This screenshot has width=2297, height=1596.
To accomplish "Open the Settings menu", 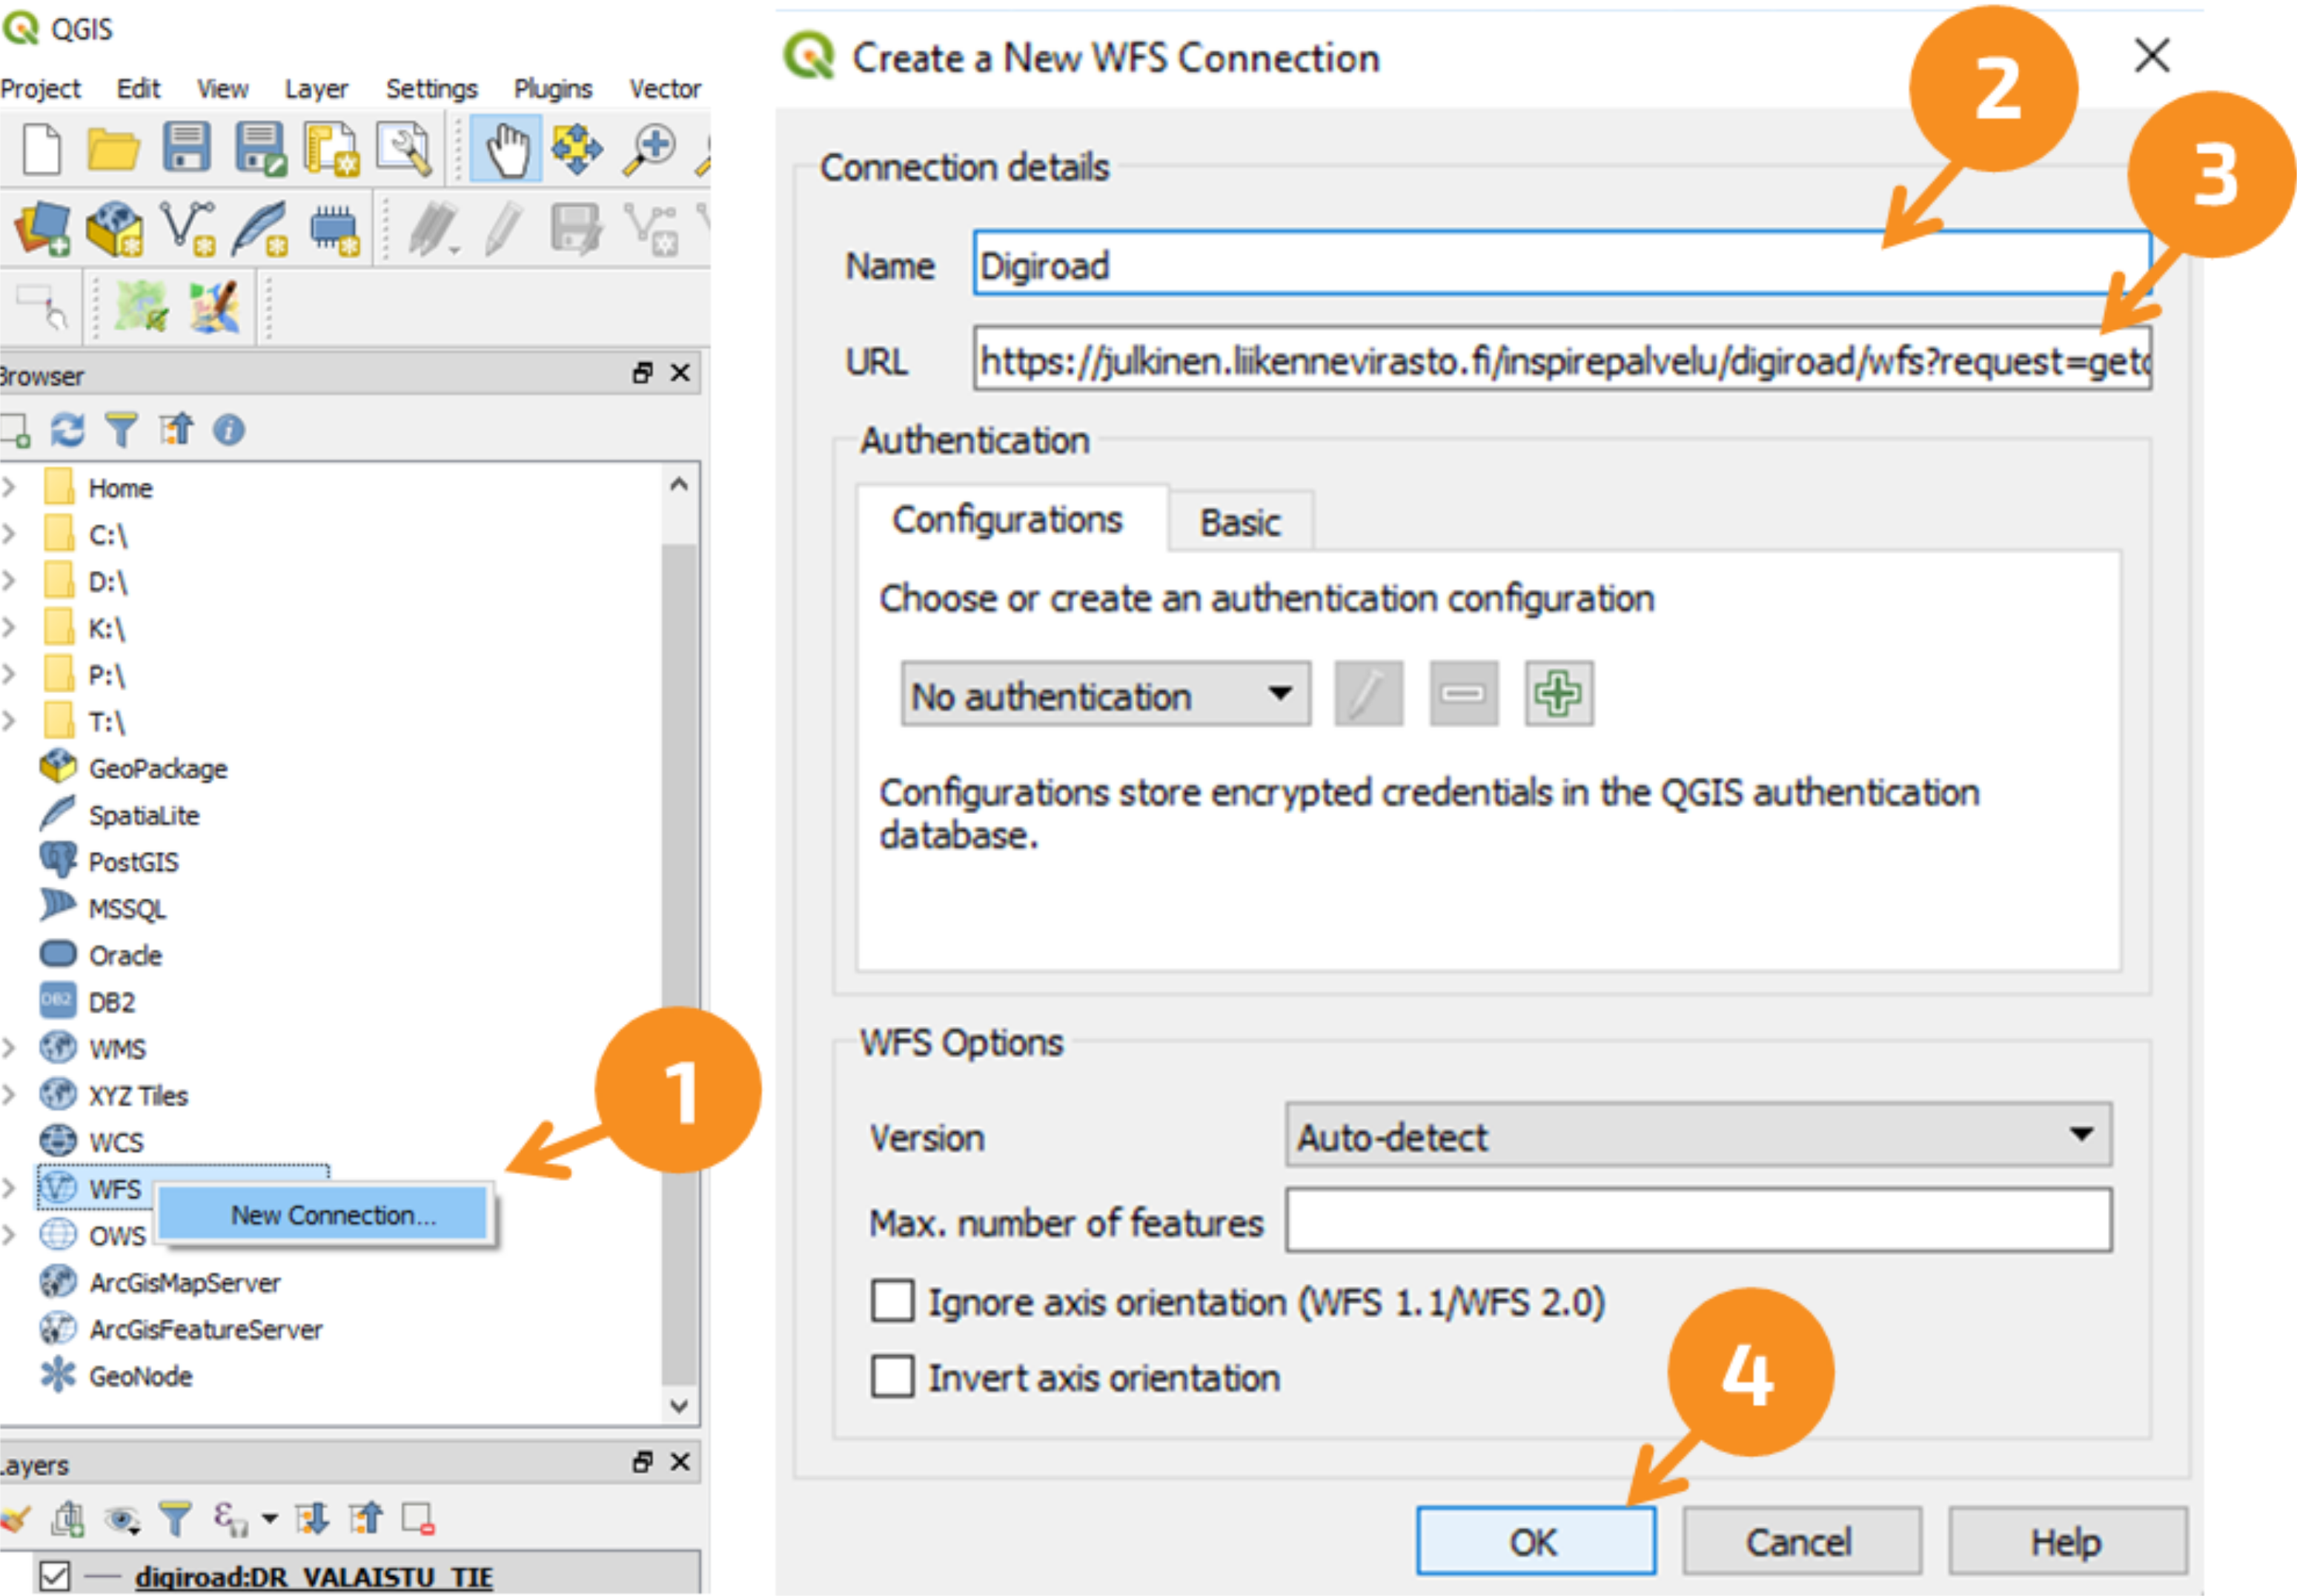I will click(432, 89).
